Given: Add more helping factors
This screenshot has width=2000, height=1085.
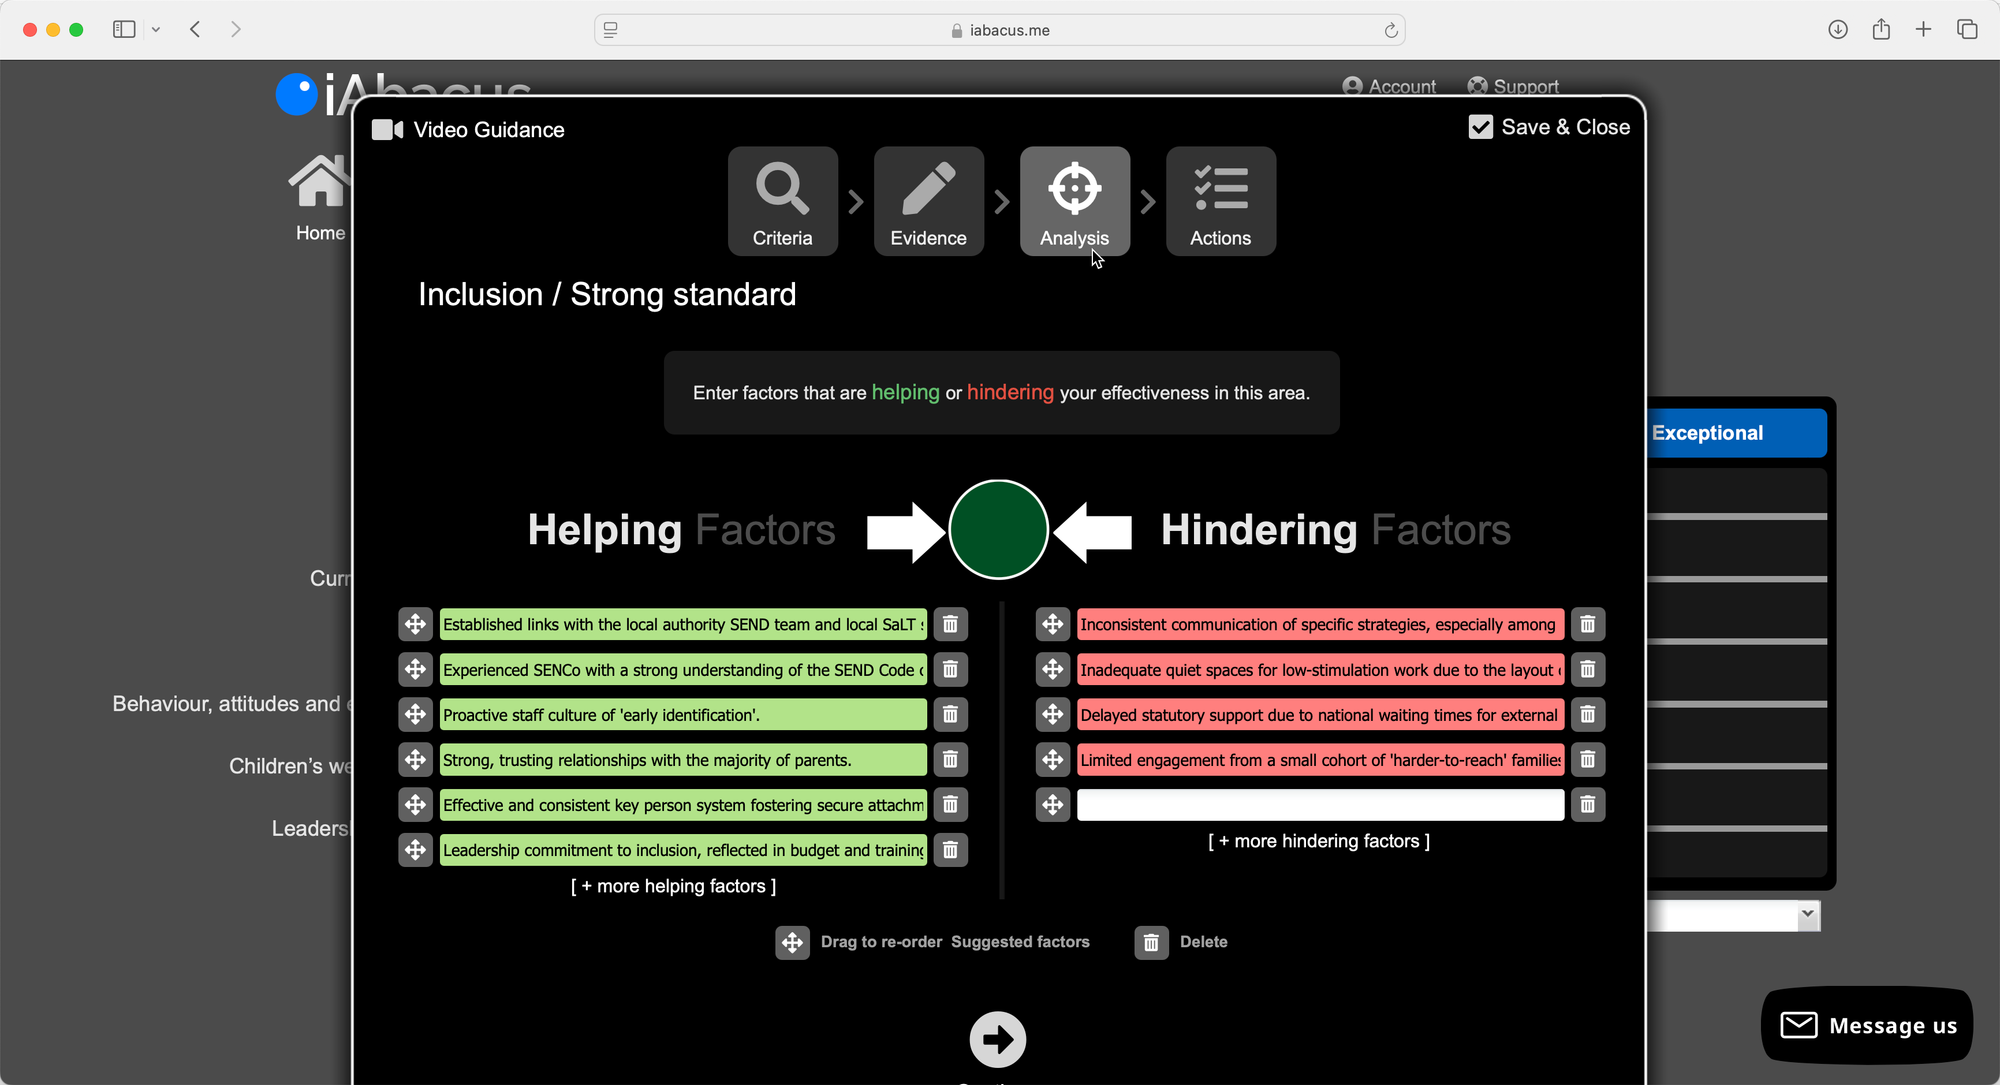Looking at the screenshot, I should coord(673,886).
